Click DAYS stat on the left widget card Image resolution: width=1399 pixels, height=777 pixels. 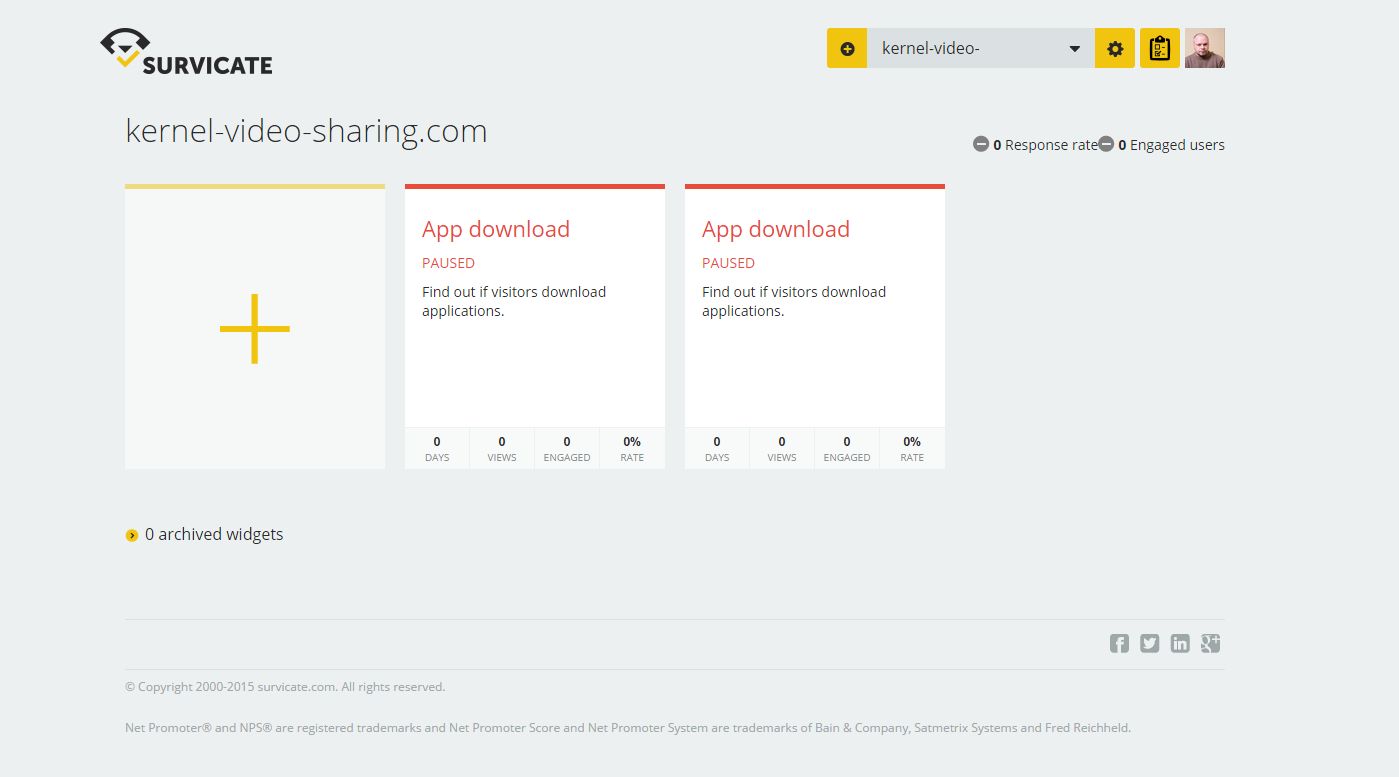pyautogui.click(x=437, y=448)
